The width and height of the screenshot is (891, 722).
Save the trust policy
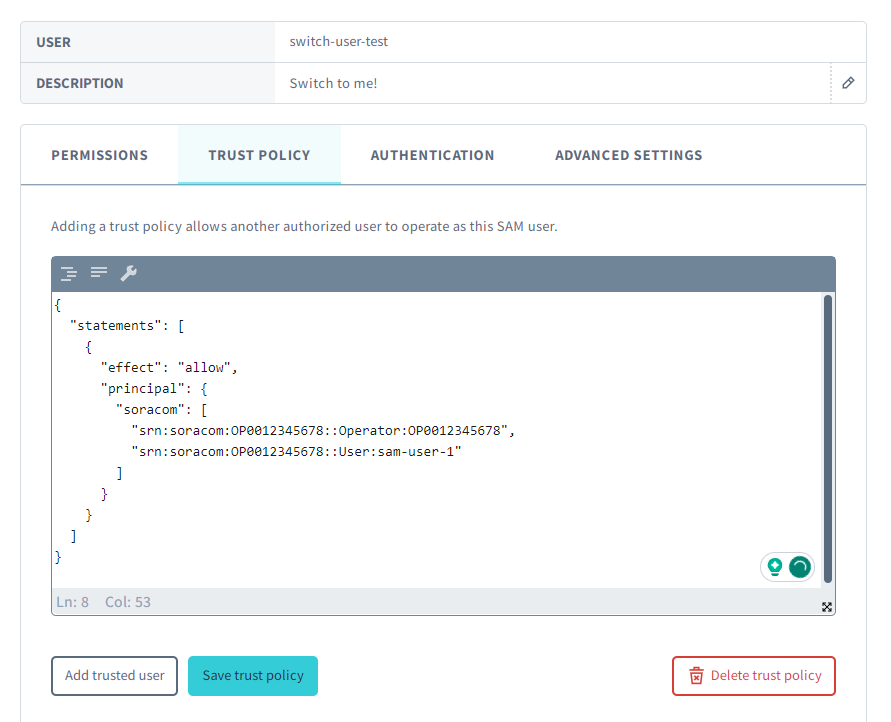tap(253, 676)
